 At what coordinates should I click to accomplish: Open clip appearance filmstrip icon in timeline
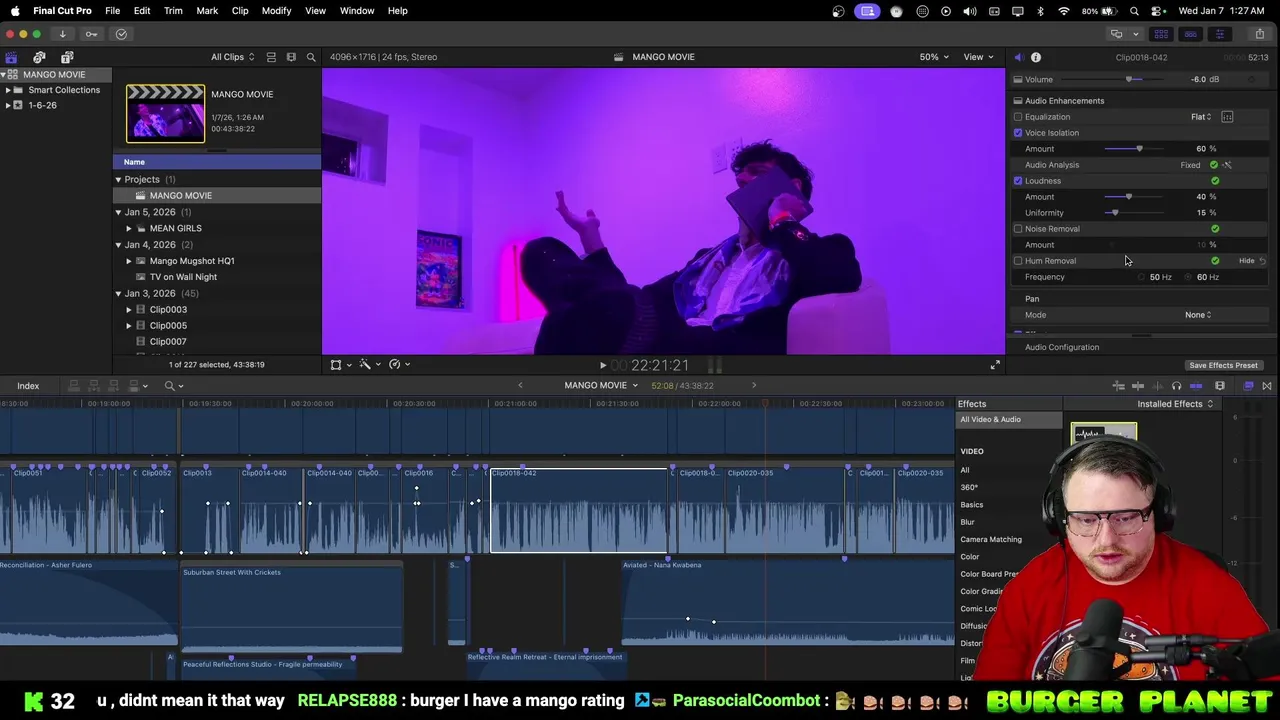coord(1220,386)
